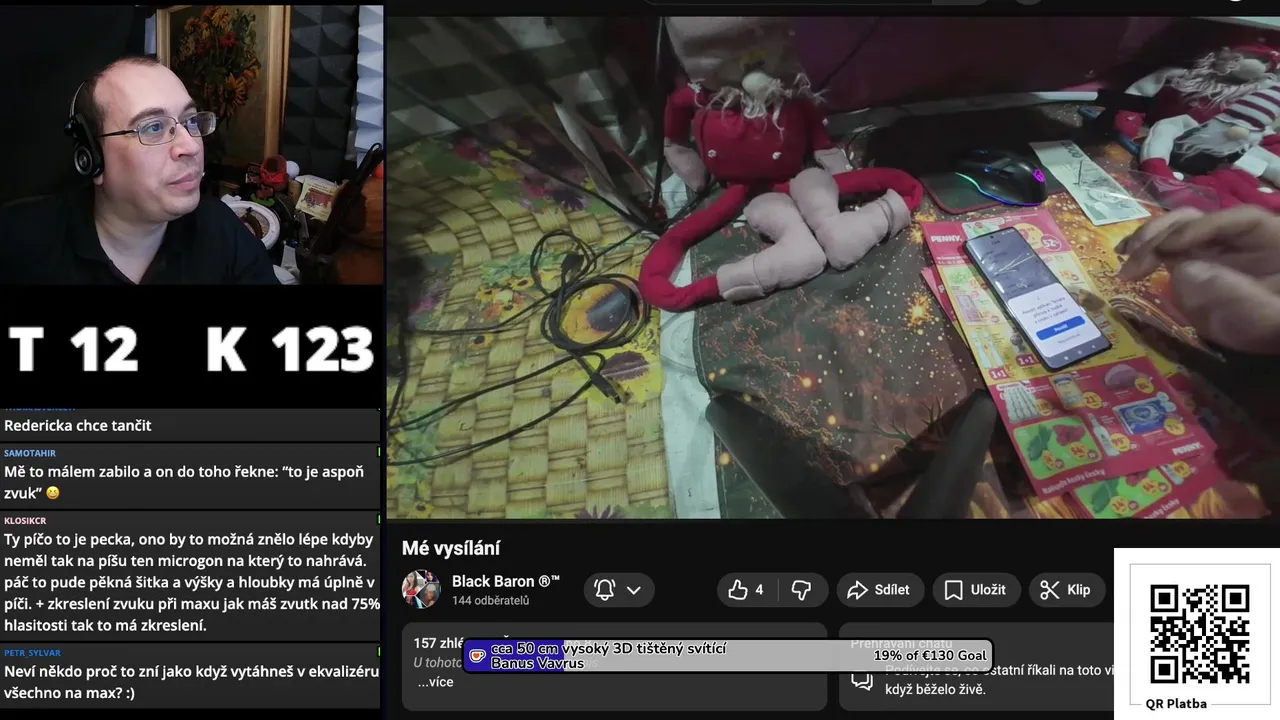The image size is (1280, 720).
Task: Click the 19% of €130 Goal progress bar
Action: (x=728, y=656)
